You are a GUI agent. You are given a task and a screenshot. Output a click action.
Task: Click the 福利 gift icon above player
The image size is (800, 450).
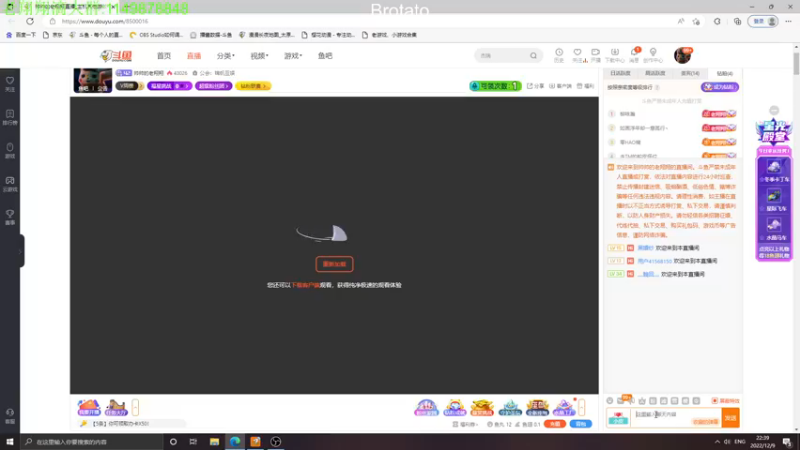[x=585, y=86]
